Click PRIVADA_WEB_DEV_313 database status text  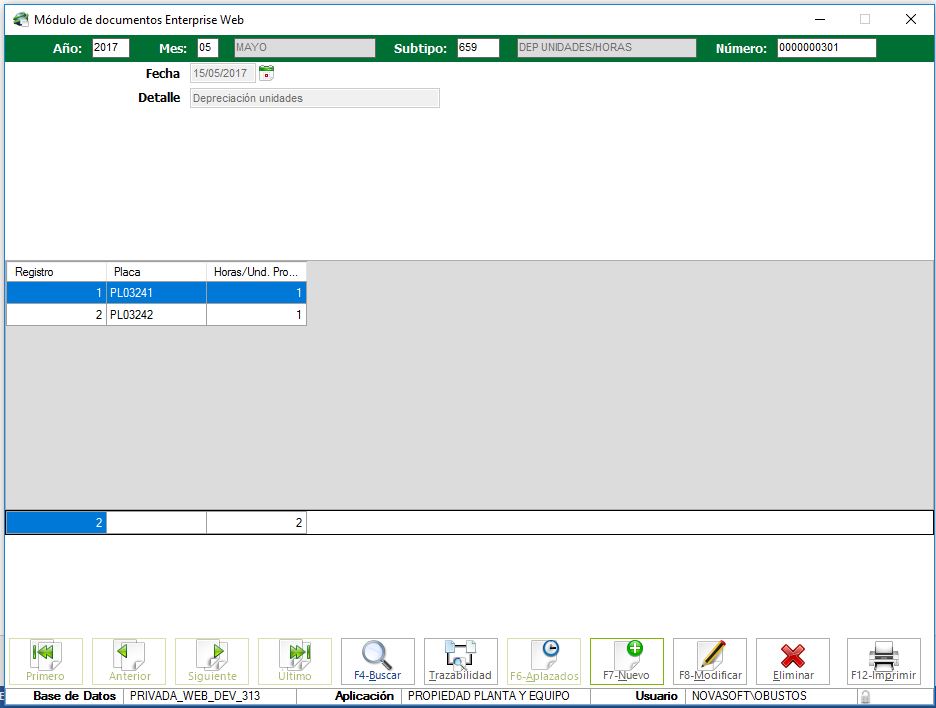click(x=195, y=696)
